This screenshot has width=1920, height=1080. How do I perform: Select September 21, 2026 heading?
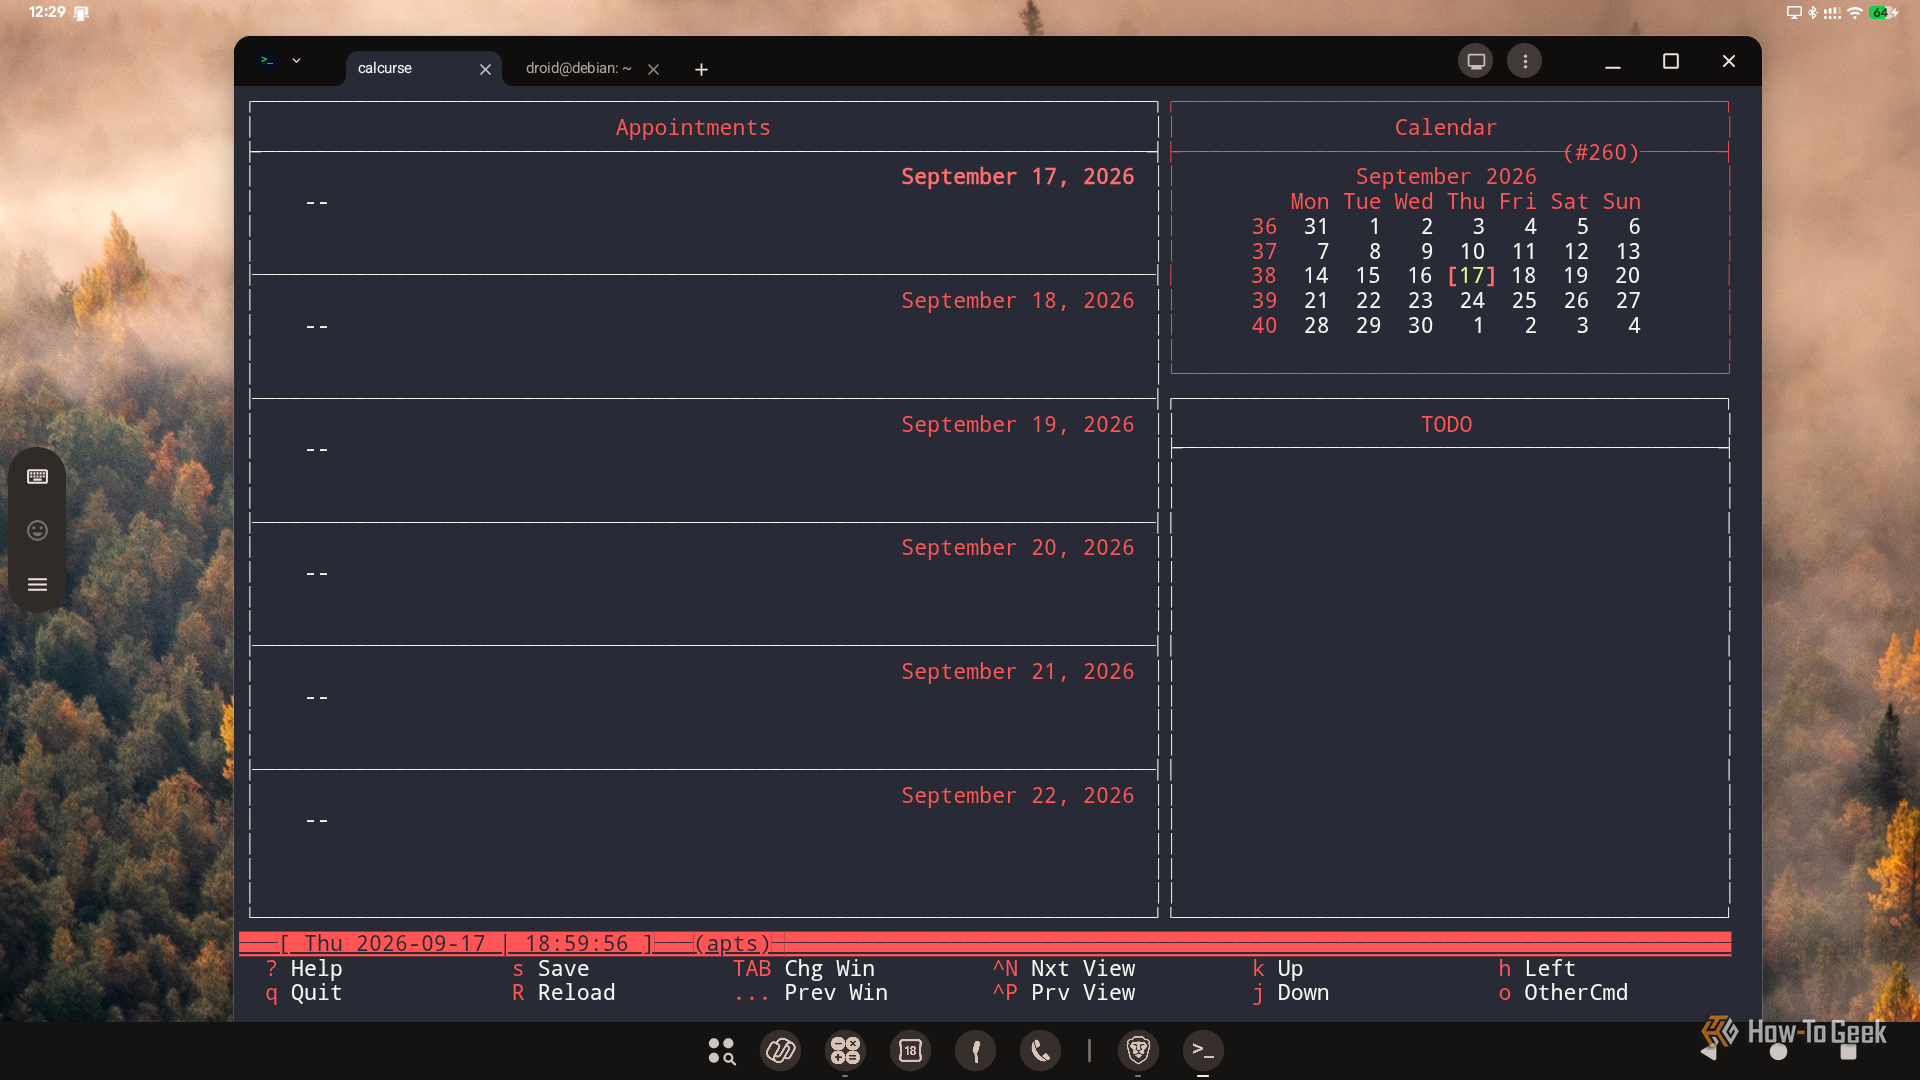pos(1017,672)
